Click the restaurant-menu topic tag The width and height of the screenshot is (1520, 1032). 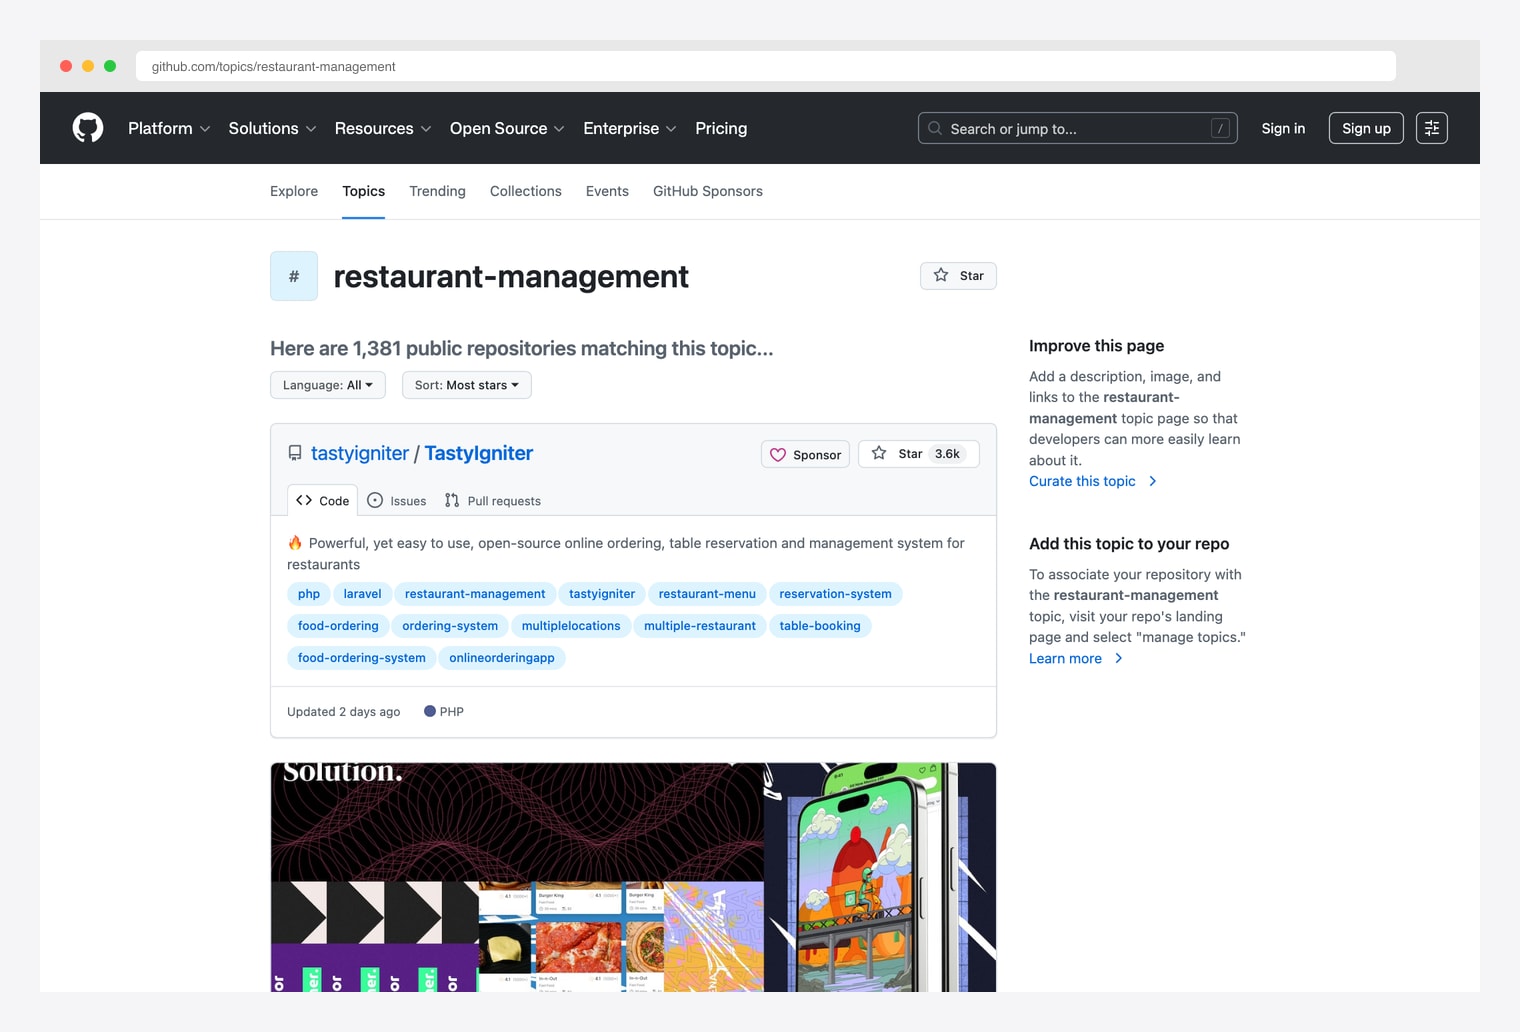click(707, 594)
